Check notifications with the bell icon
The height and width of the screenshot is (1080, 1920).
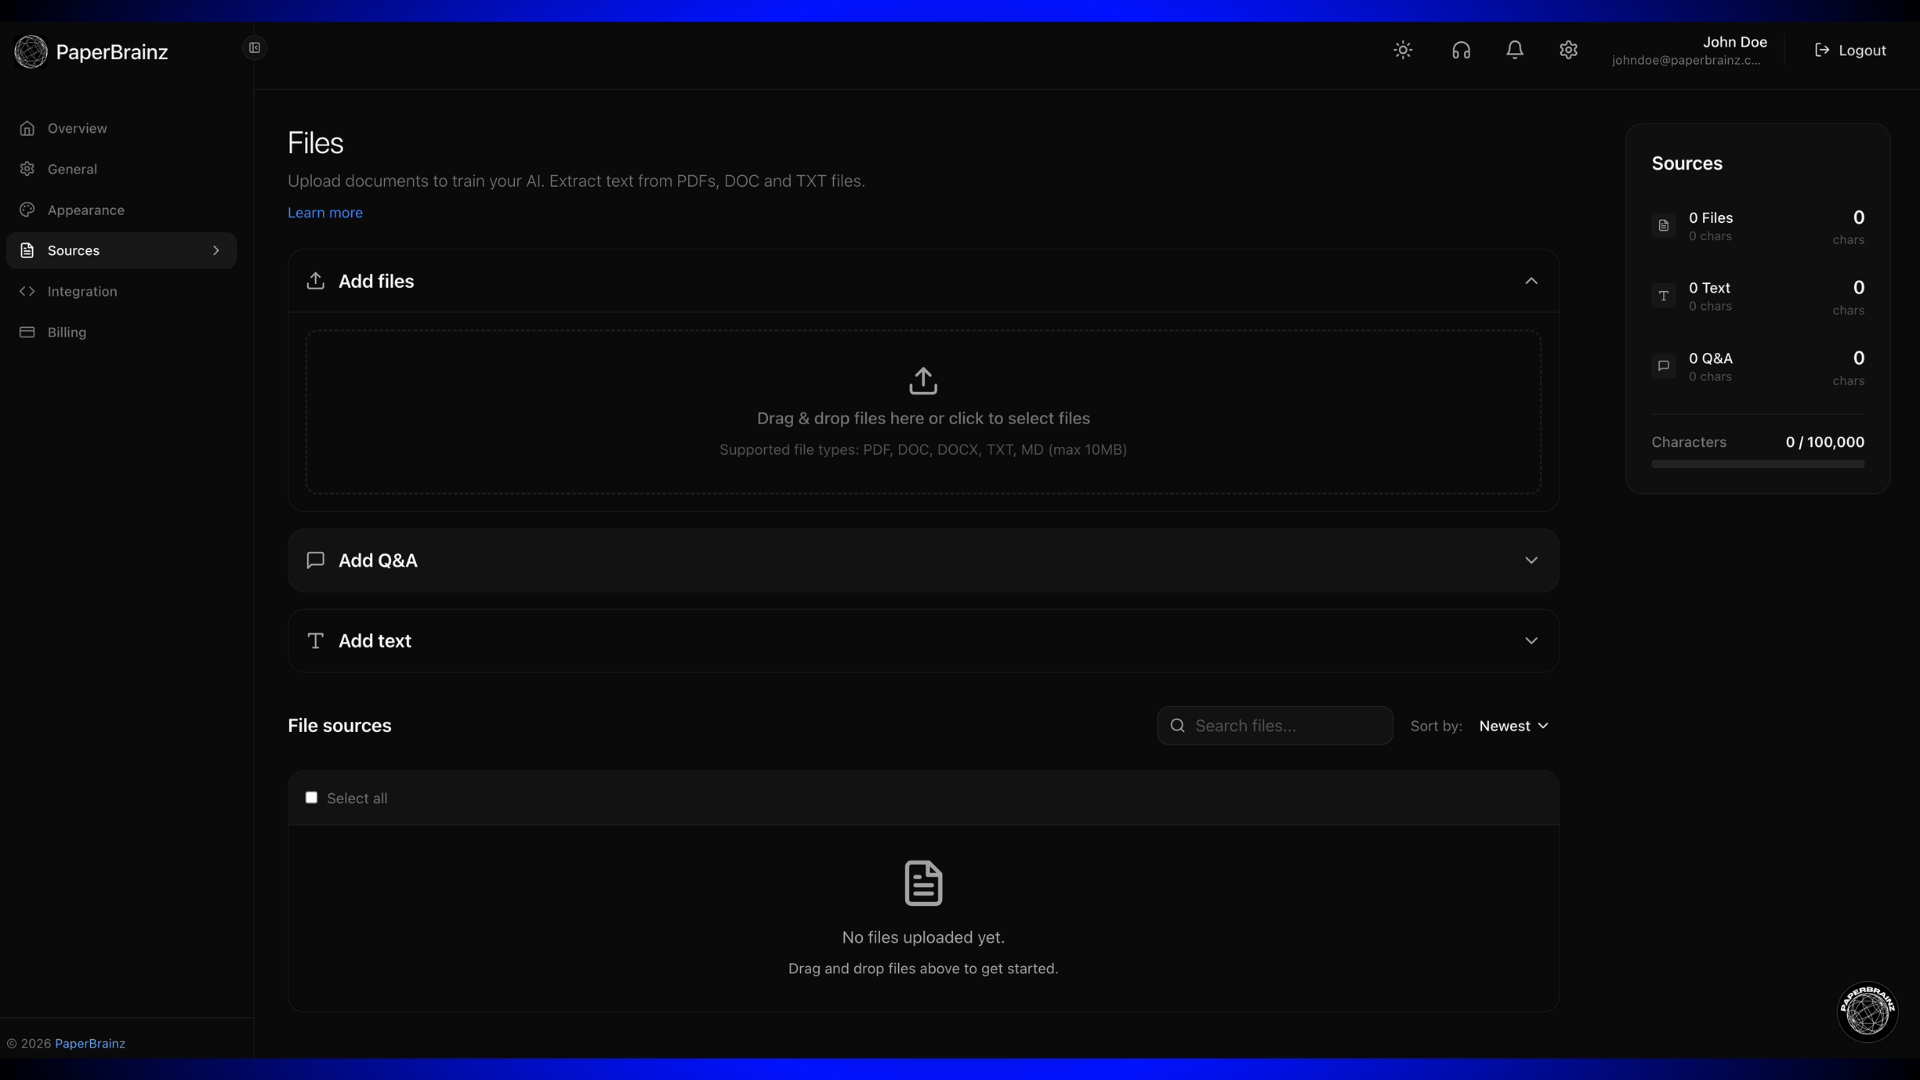point(1515,49)
